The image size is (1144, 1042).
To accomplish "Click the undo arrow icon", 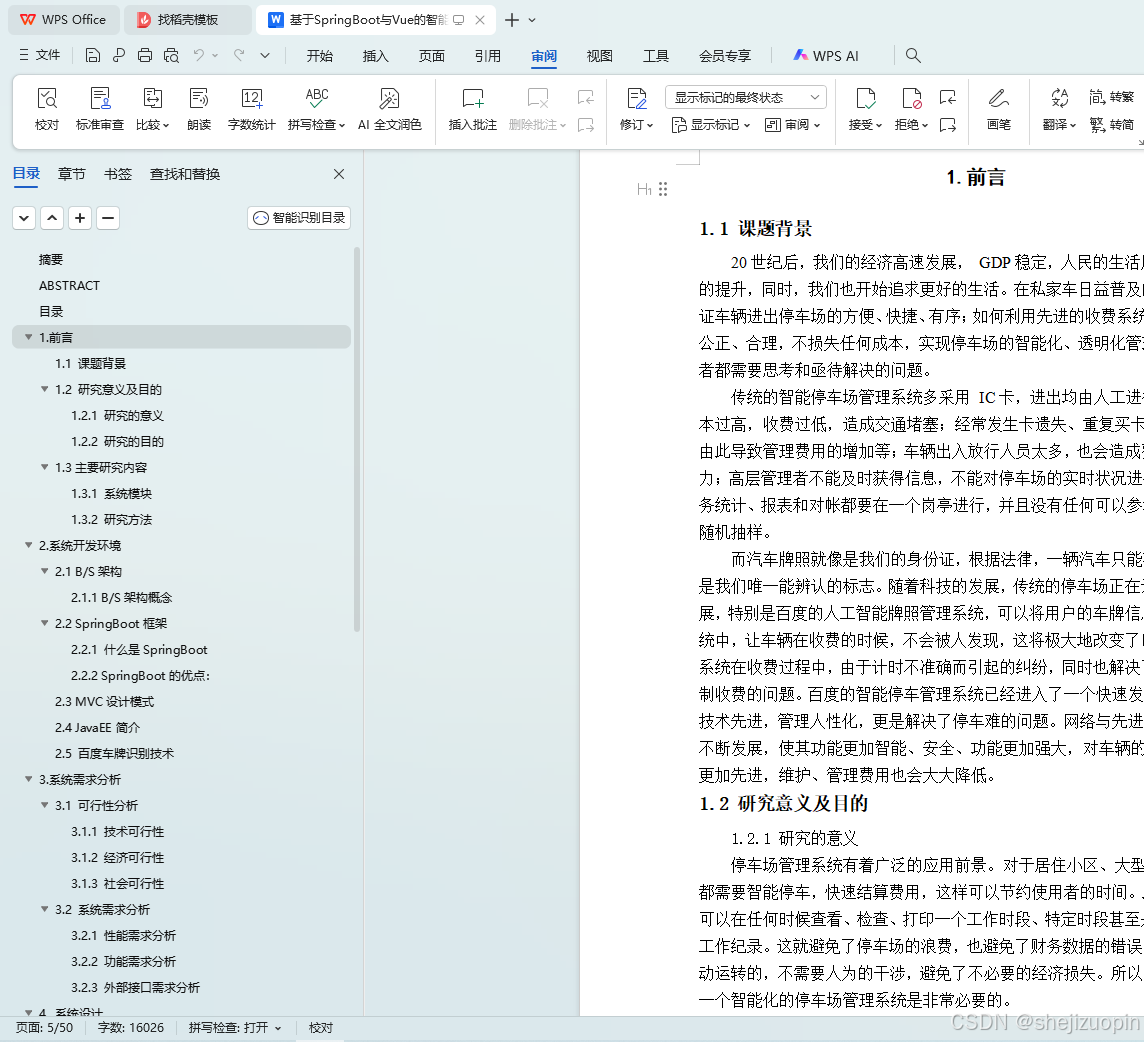I will [x=199, y=55].
